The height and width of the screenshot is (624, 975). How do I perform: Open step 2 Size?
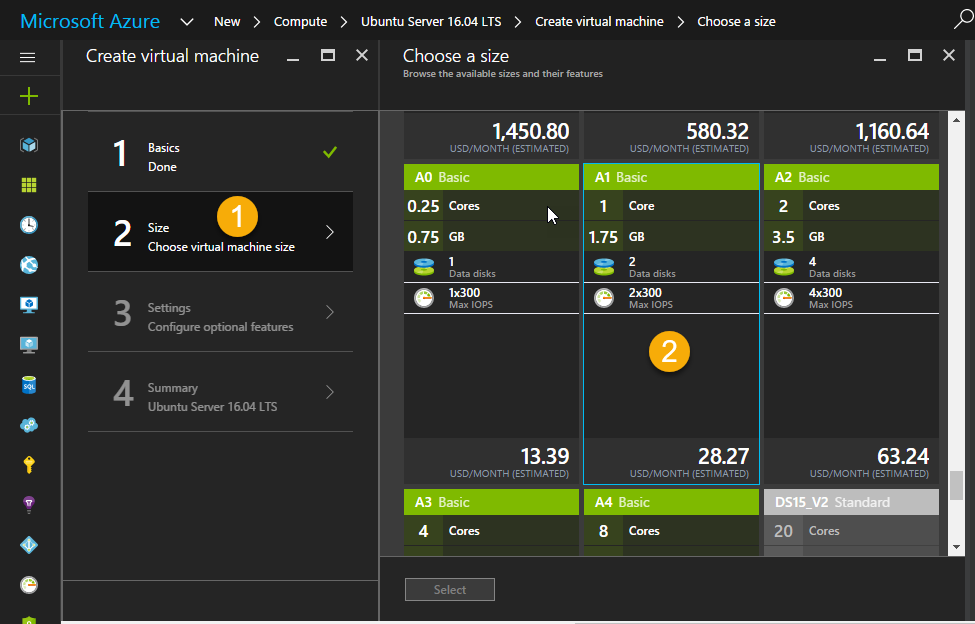[x=221, y=232]
